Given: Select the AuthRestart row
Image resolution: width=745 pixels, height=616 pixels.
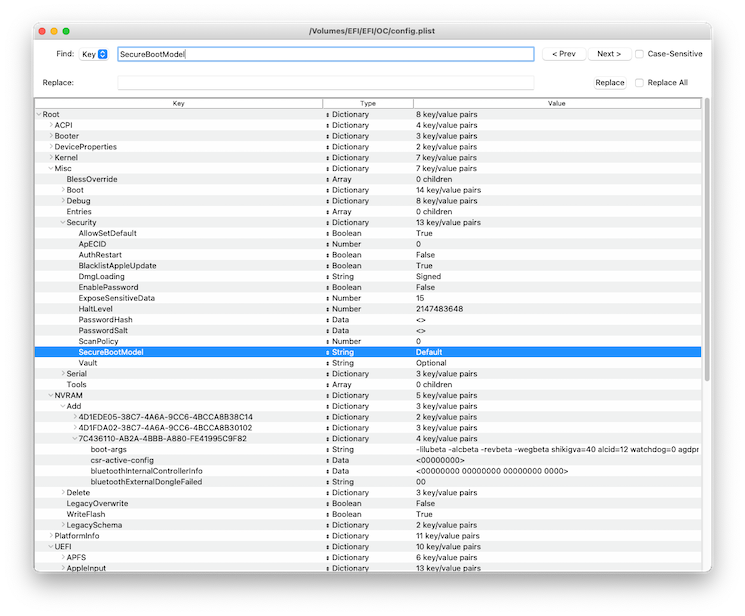Looking at the screenshot, I should pos(368,255).
